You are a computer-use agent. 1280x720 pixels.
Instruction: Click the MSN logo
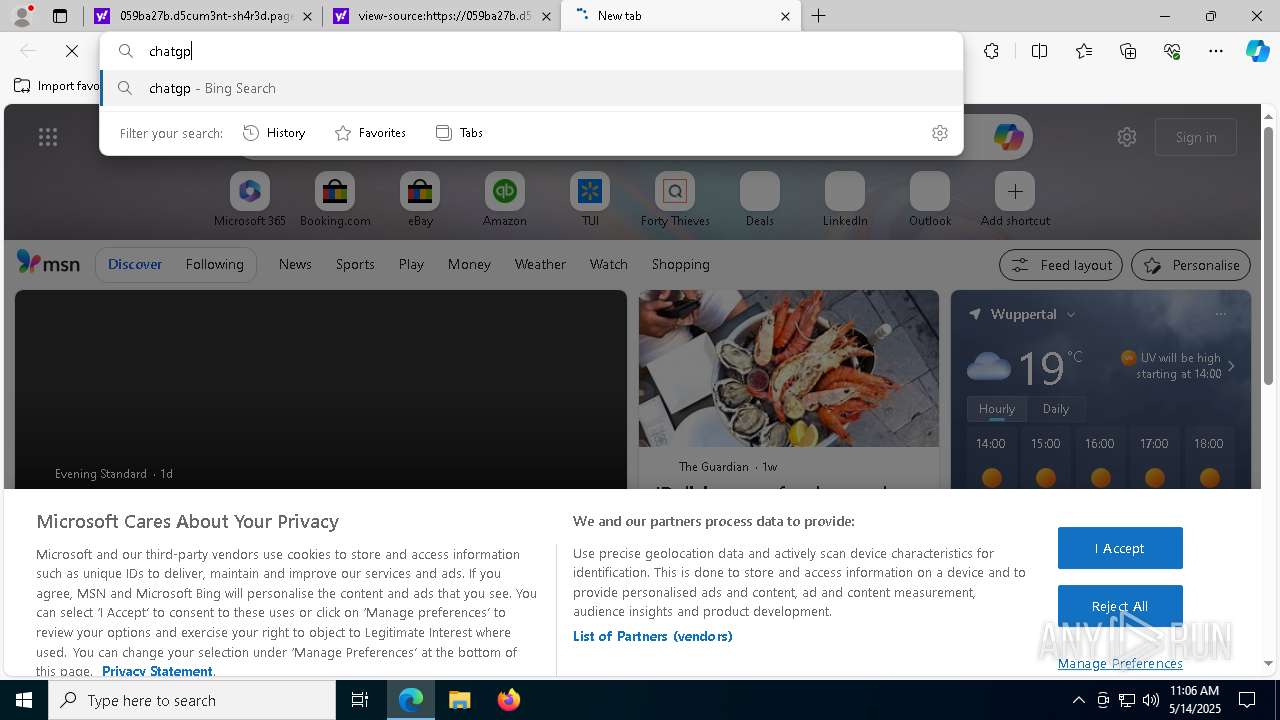click(x=48, y=263)
